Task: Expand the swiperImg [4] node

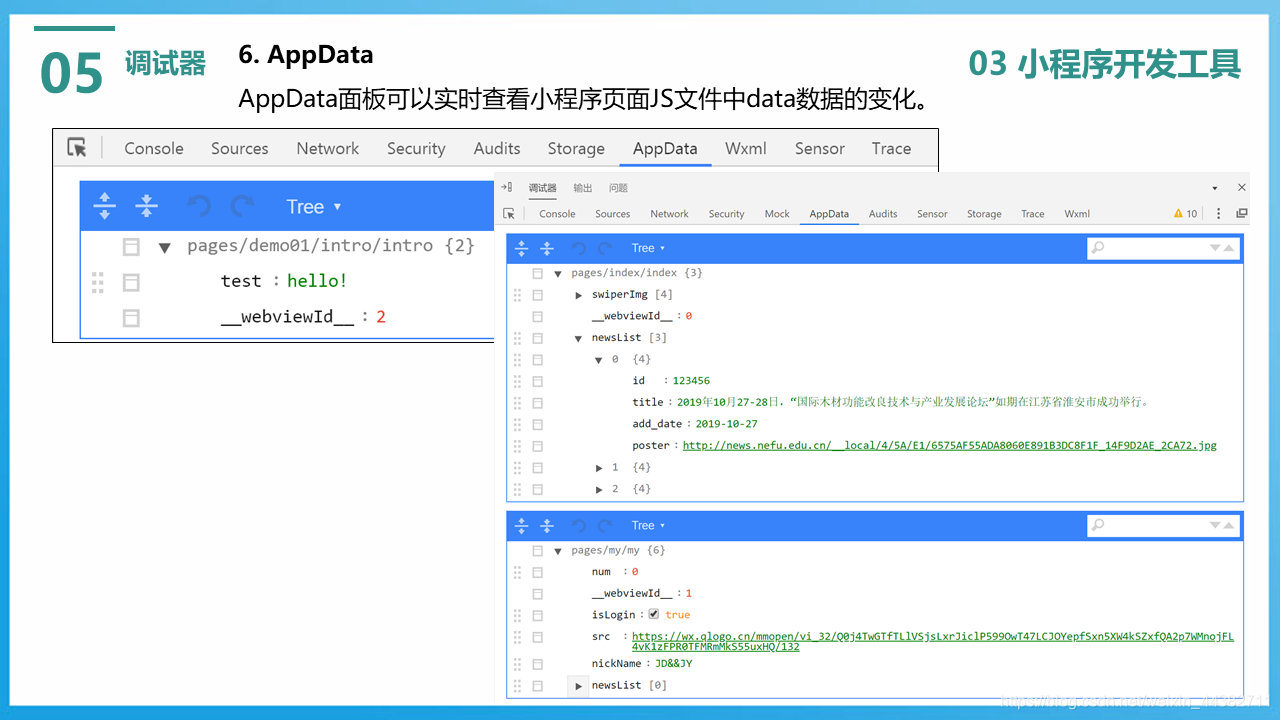Action: (x=579, y=295)
